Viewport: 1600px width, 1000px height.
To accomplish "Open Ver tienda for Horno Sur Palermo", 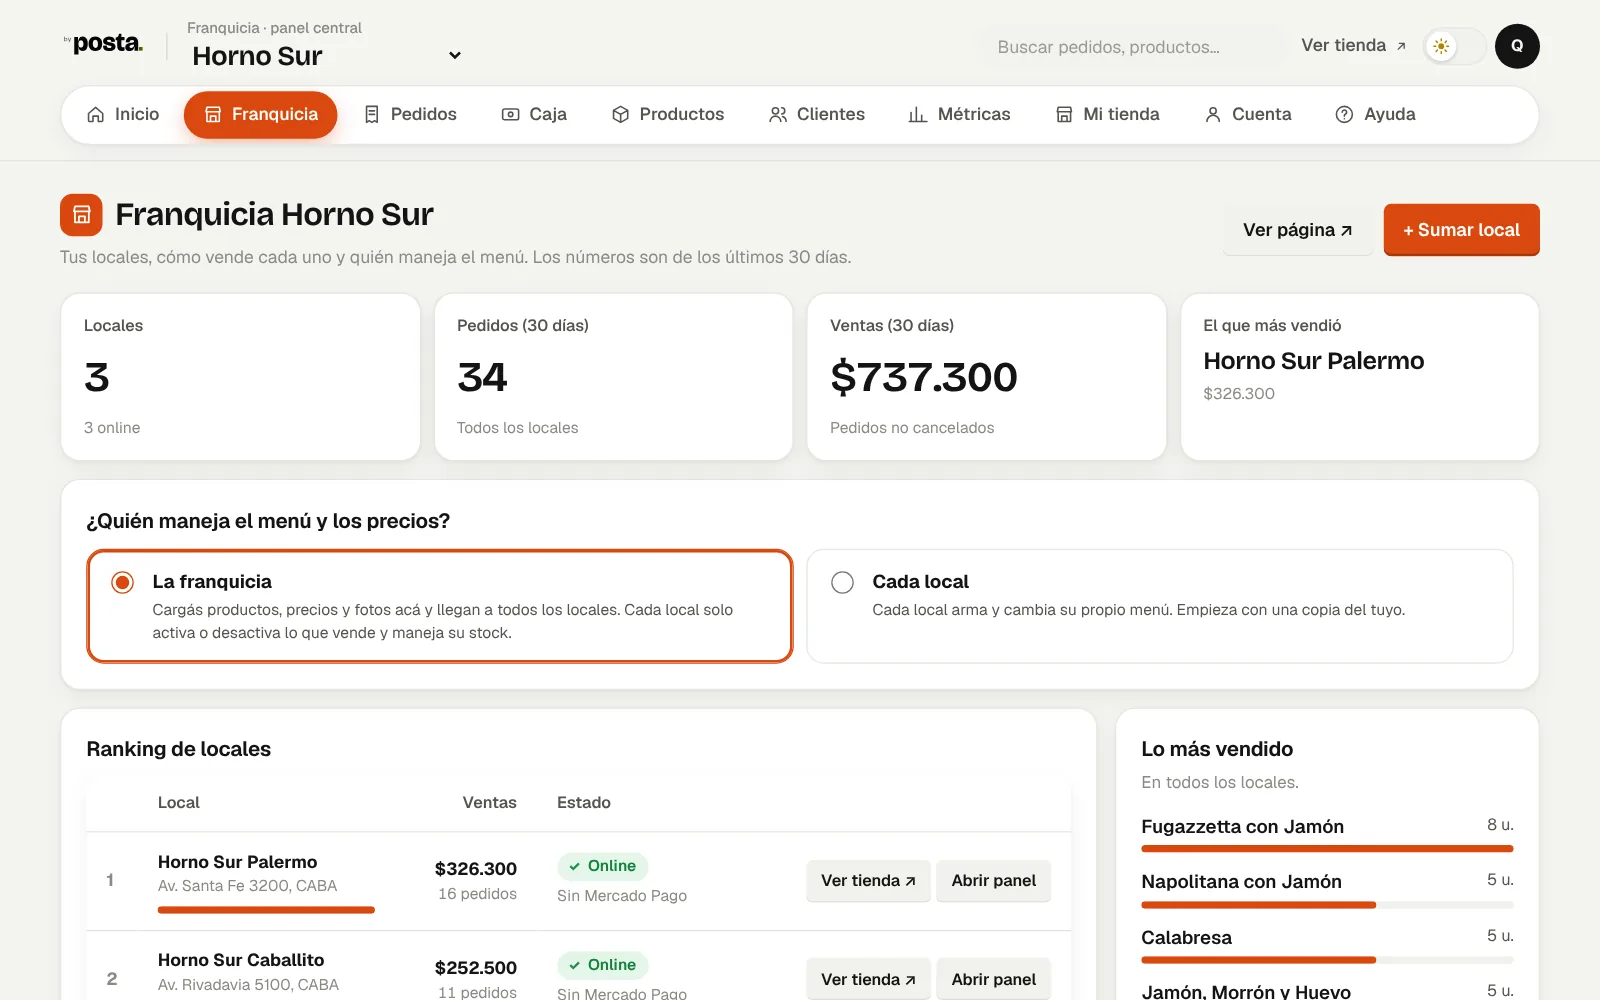I will pos(868,881).
